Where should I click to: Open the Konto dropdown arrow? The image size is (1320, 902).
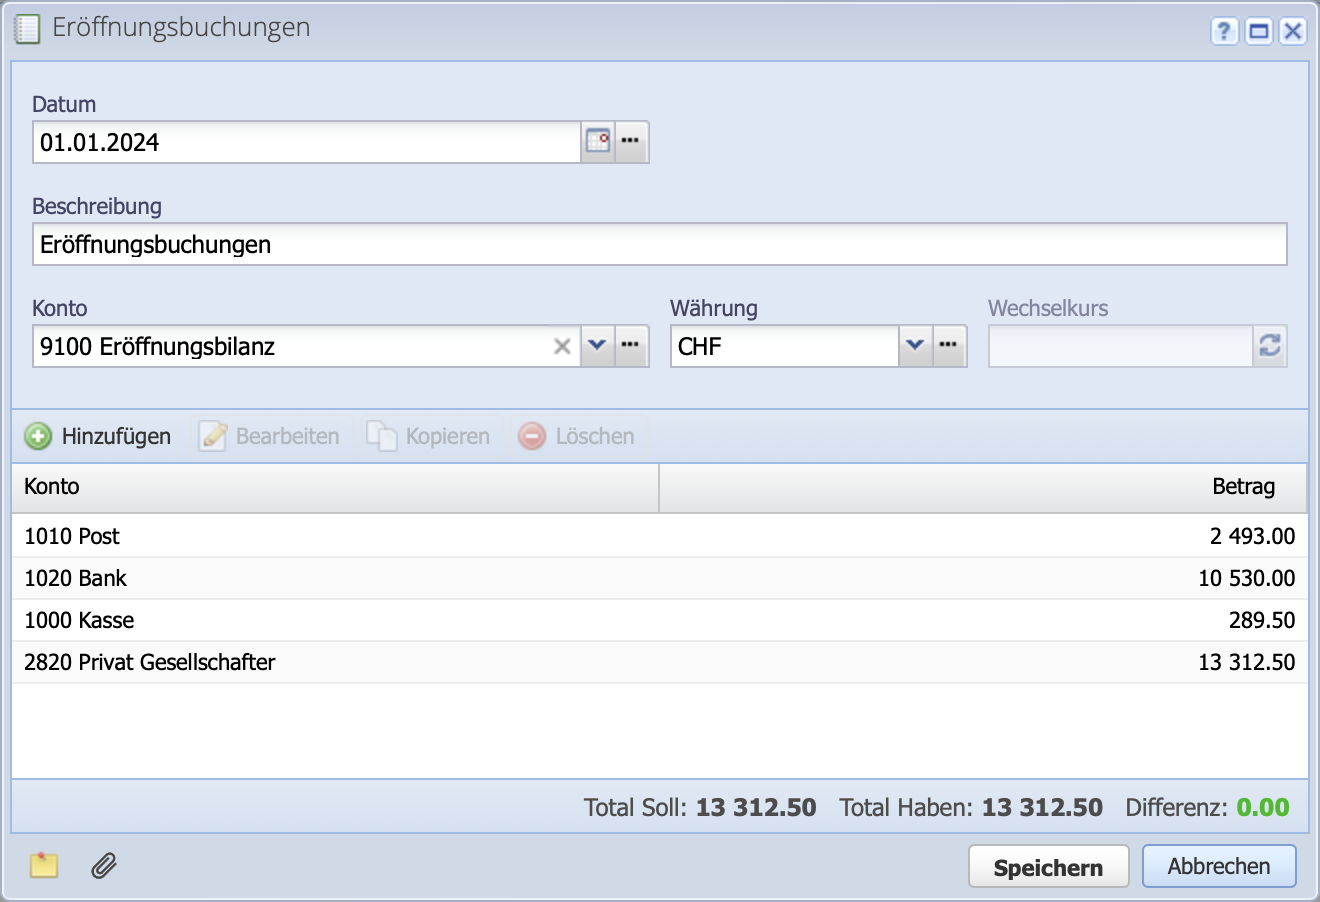click(597, 346)
